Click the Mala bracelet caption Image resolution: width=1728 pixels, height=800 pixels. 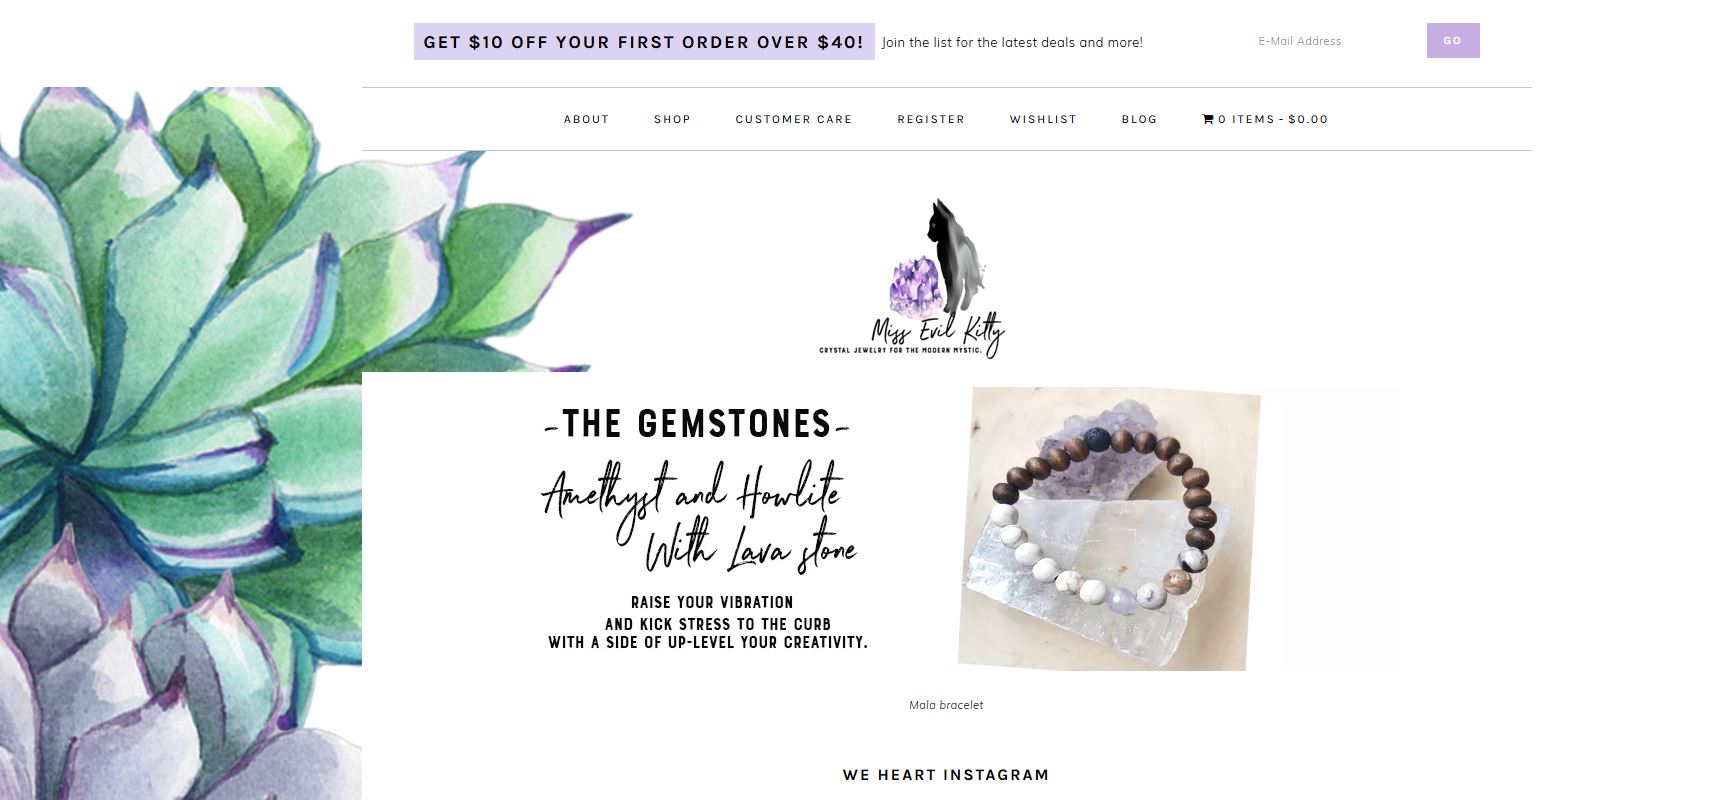[946, 705]
